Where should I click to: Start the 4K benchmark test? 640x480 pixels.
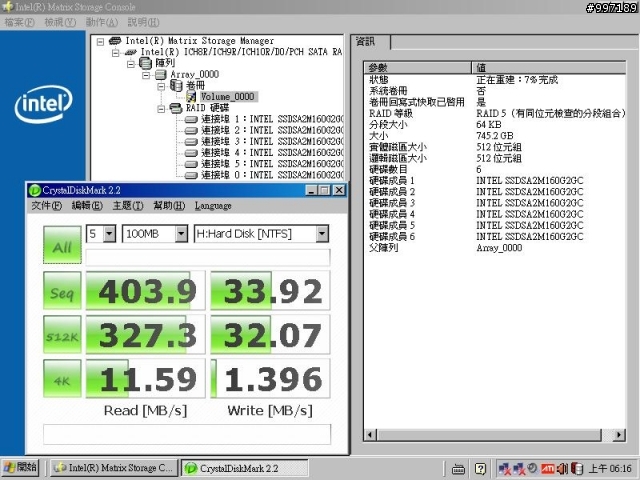click(x=62, y=378)
